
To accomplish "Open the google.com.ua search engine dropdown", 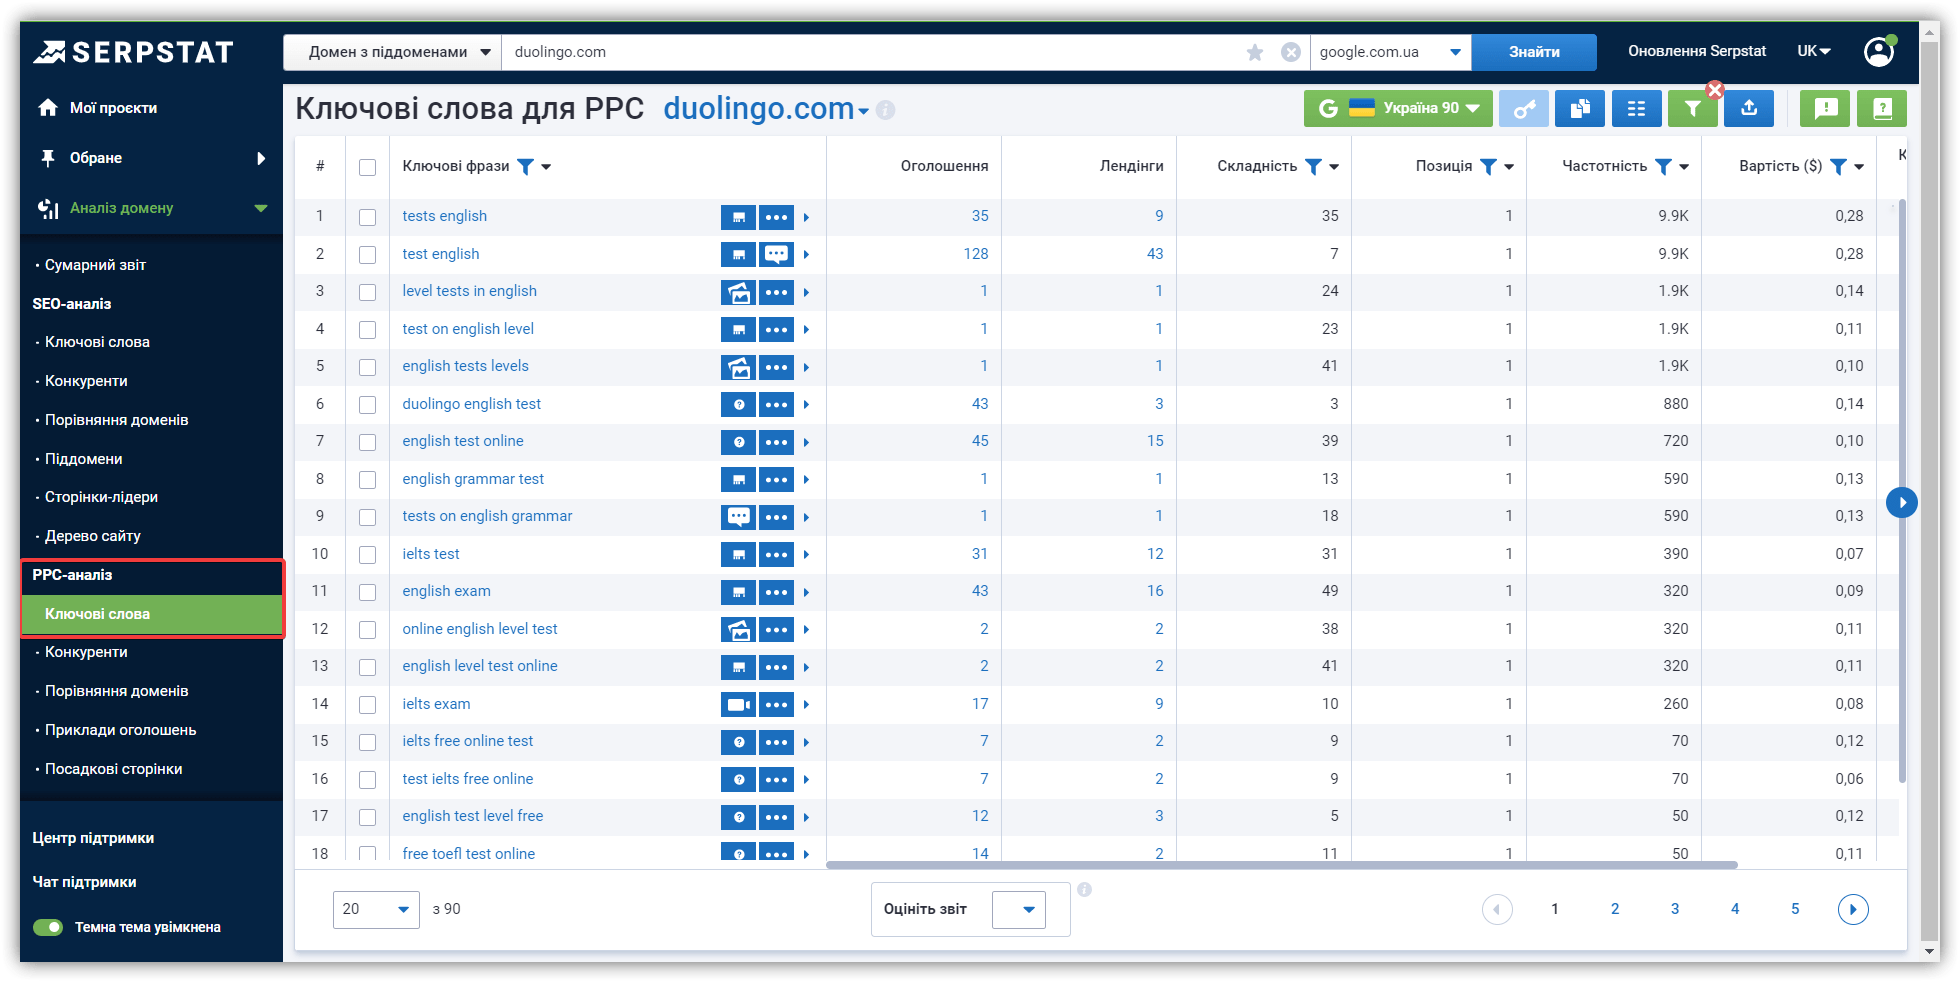I will pyautogui.click(x=1390, y=52).
